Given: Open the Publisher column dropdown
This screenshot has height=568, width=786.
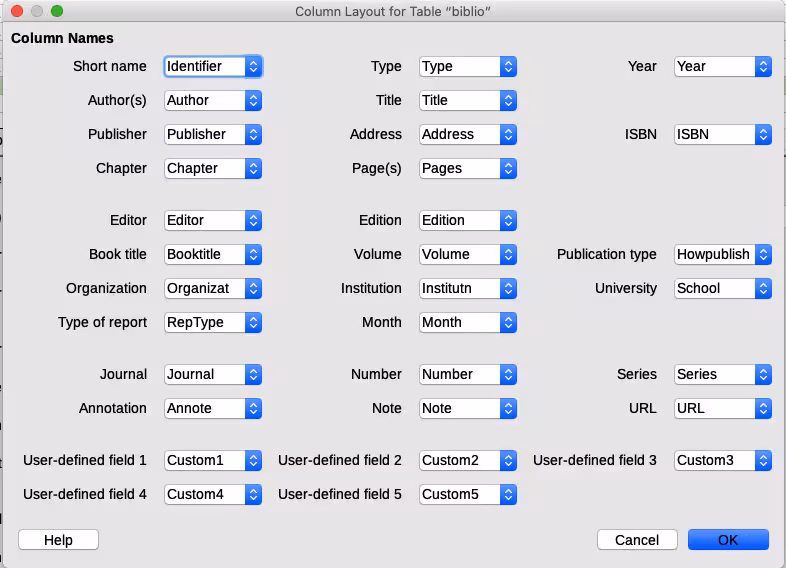Looking at the screenshot, I should [213, 134].
